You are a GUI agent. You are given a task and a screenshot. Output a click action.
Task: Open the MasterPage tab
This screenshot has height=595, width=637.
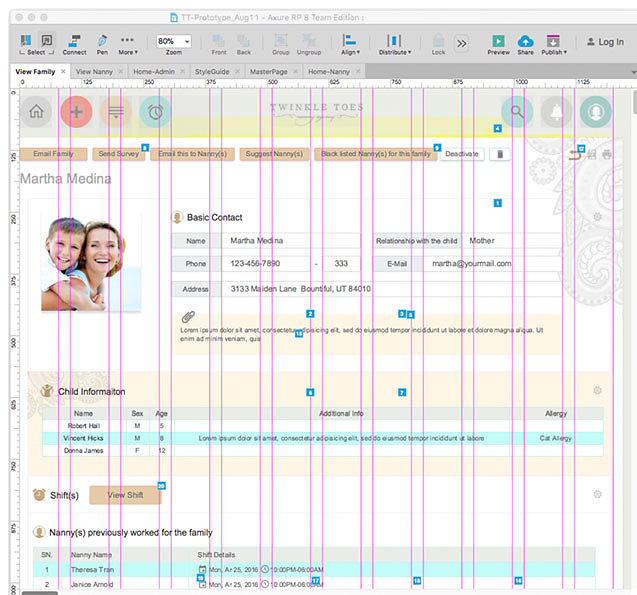point(269,71)
